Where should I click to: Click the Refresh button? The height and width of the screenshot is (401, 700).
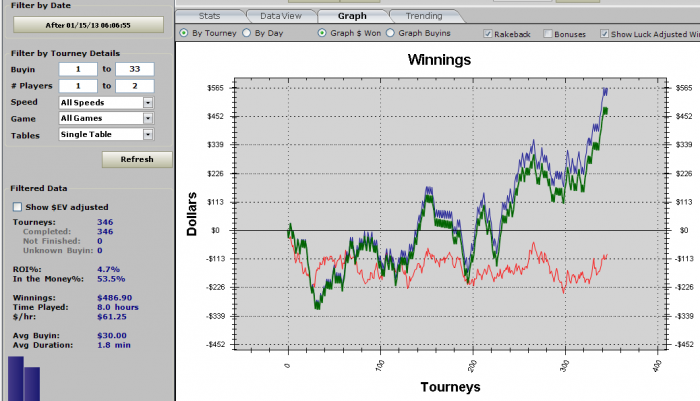pos(137,159)
